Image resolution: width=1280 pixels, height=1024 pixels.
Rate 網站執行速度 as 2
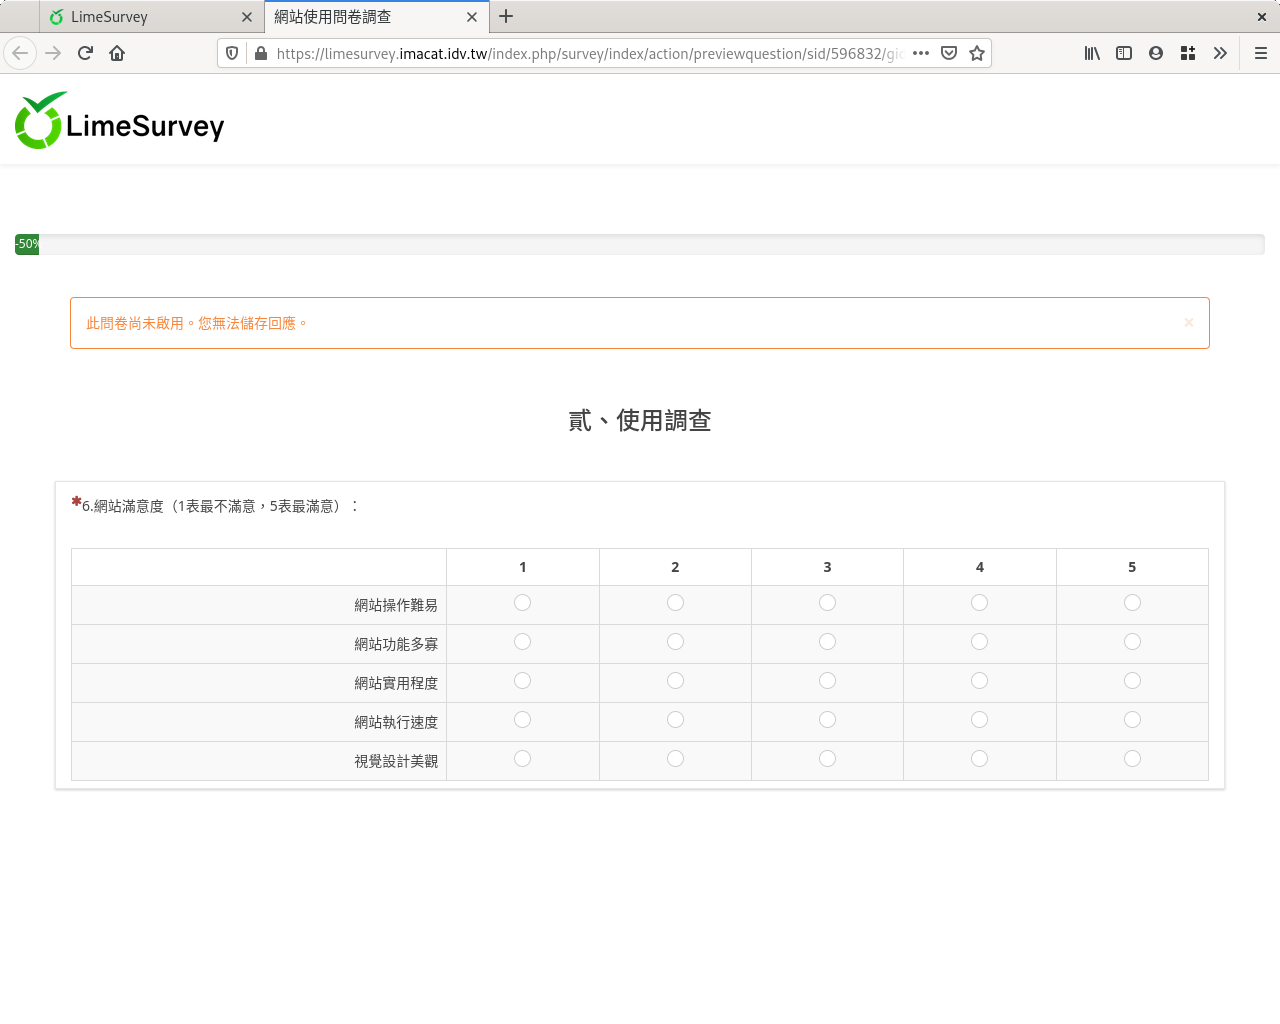pyautogui.click(x=675, y=720)
